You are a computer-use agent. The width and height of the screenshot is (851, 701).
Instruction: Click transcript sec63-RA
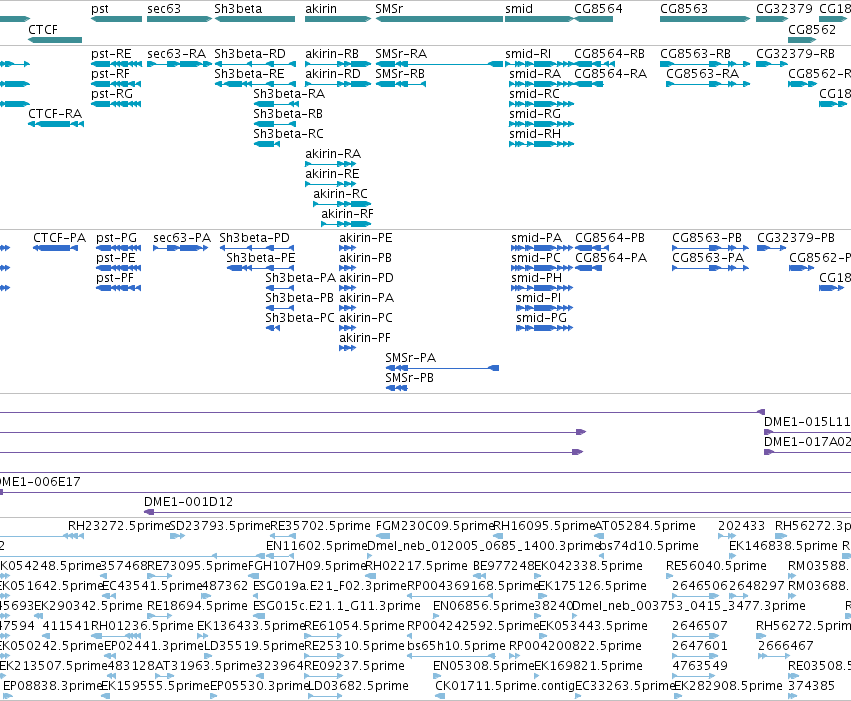pos(176,54)
